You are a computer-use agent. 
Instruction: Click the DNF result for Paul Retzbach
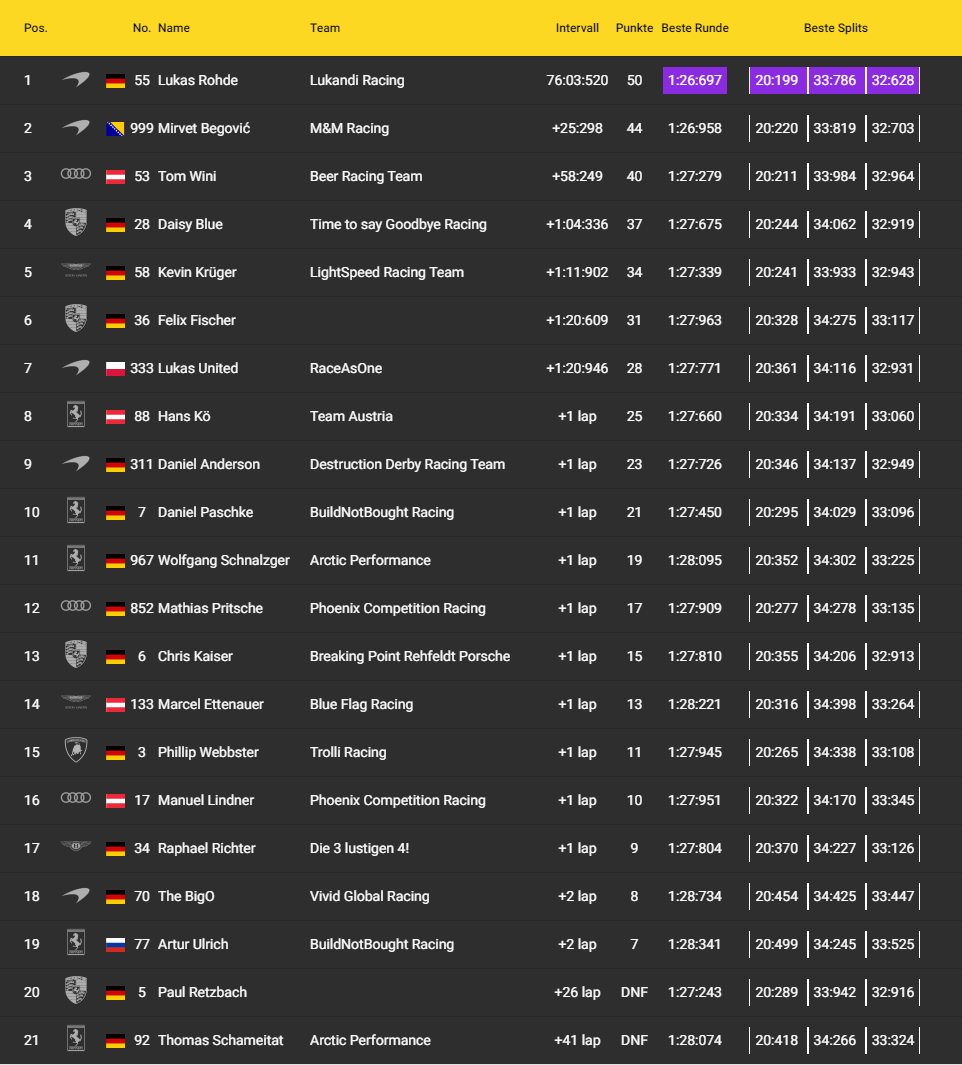tap(634, 992)
